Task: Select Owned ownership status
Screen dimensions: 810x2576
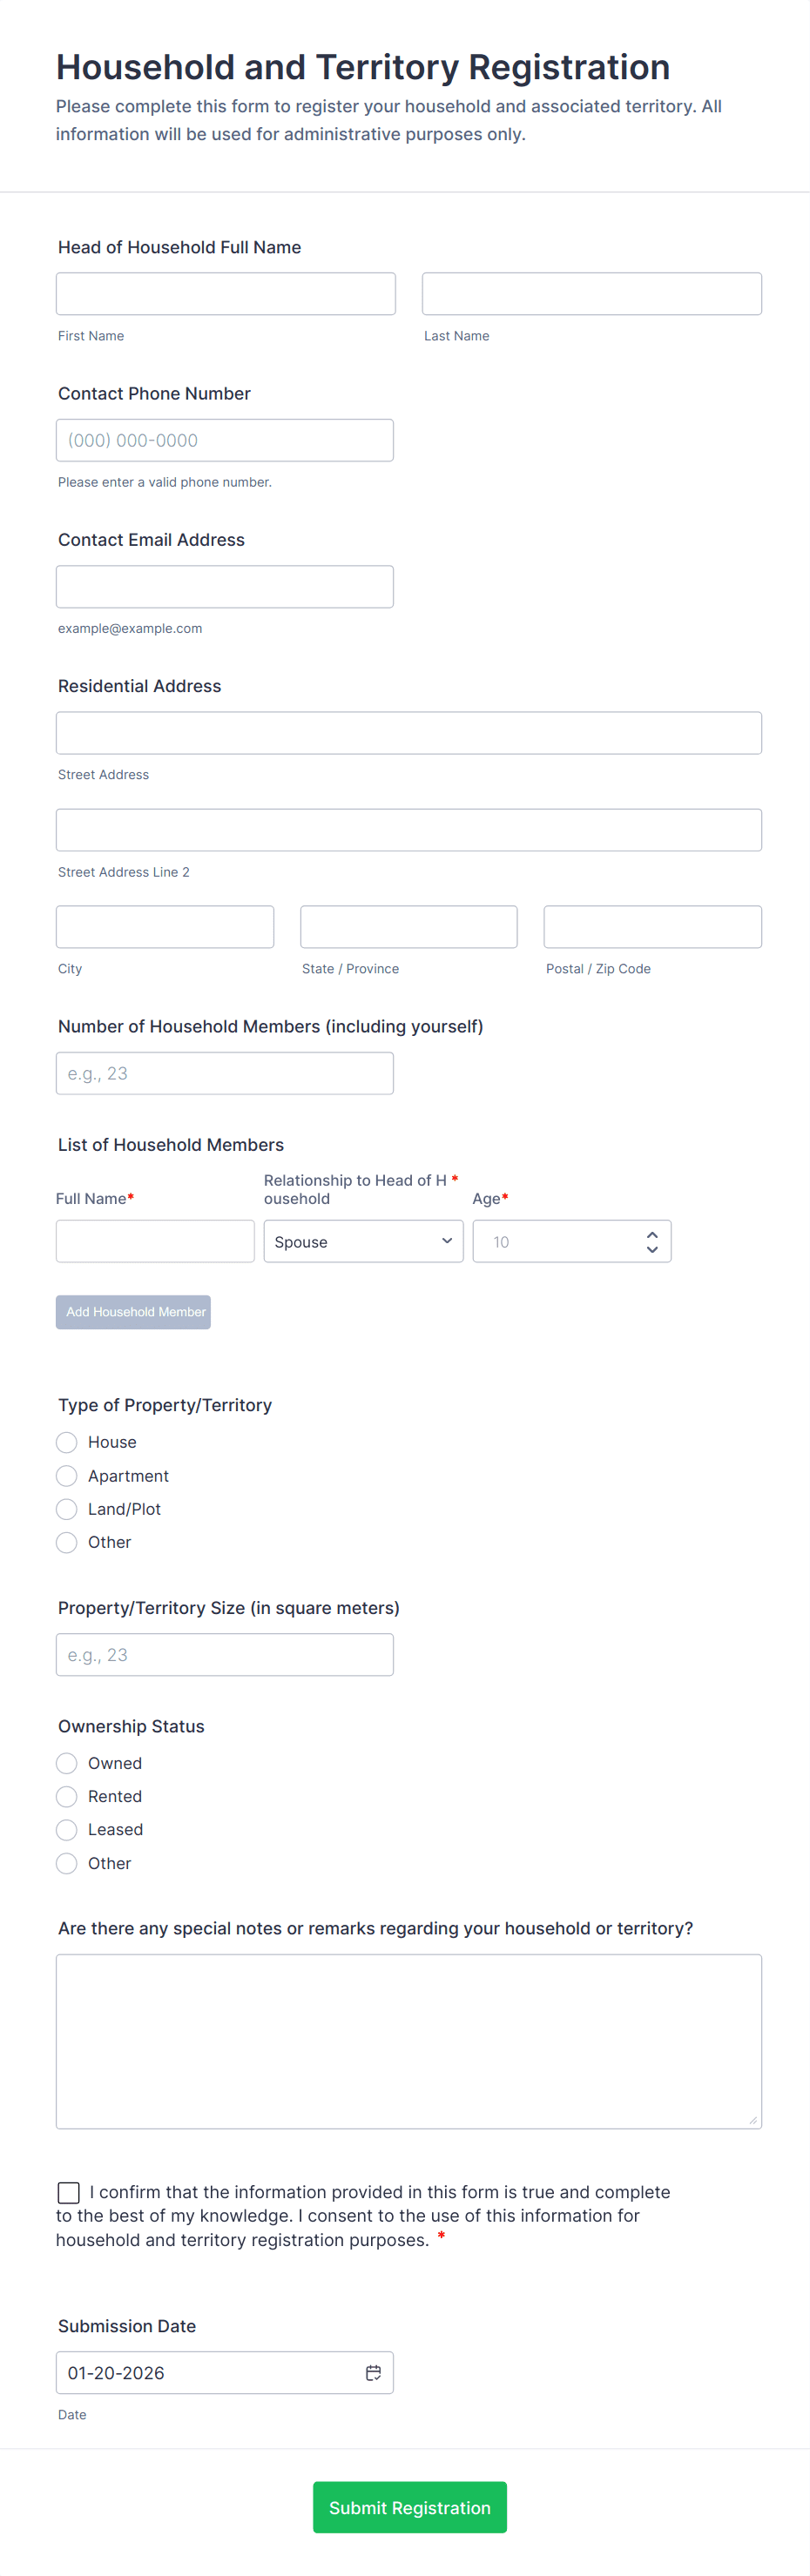Action: pos(67,1763)
